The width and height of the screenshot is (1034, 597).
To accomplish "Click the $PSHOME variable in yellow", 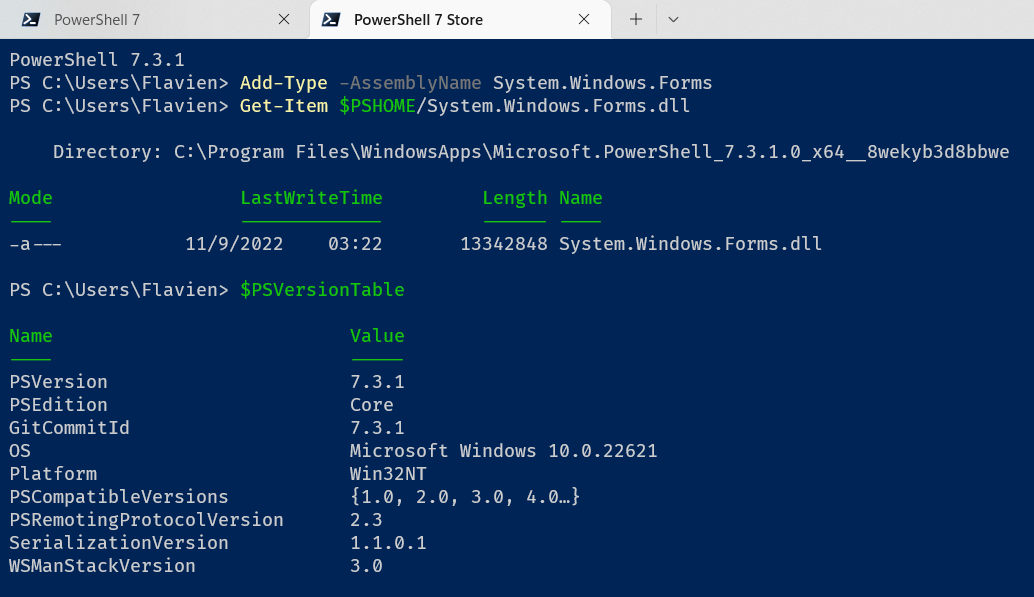I will tap(378, 105).
